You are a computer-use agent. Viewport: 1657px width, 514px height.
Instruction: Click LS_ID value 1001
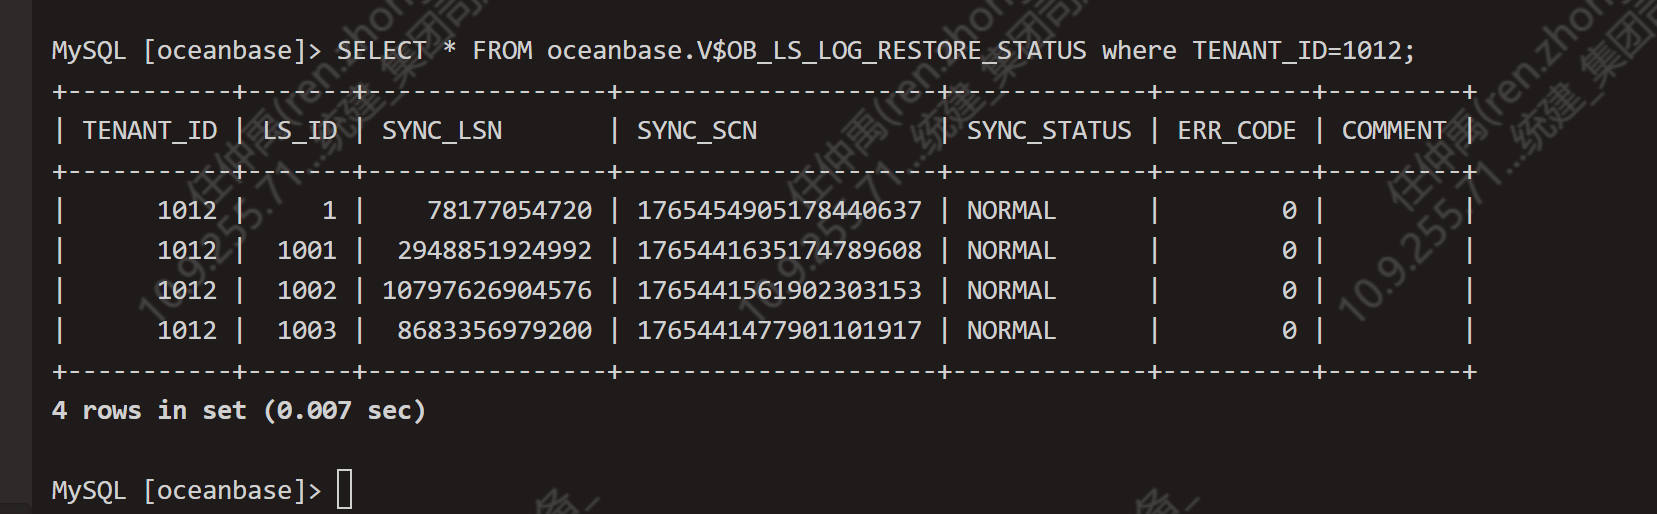point(307,251)
